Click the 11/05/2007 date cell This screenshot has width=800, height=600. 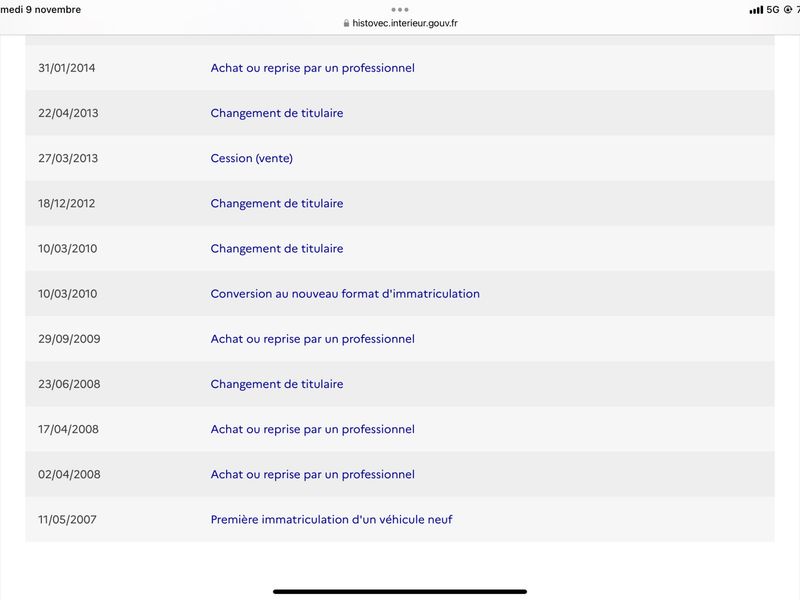tap(67, 519)
